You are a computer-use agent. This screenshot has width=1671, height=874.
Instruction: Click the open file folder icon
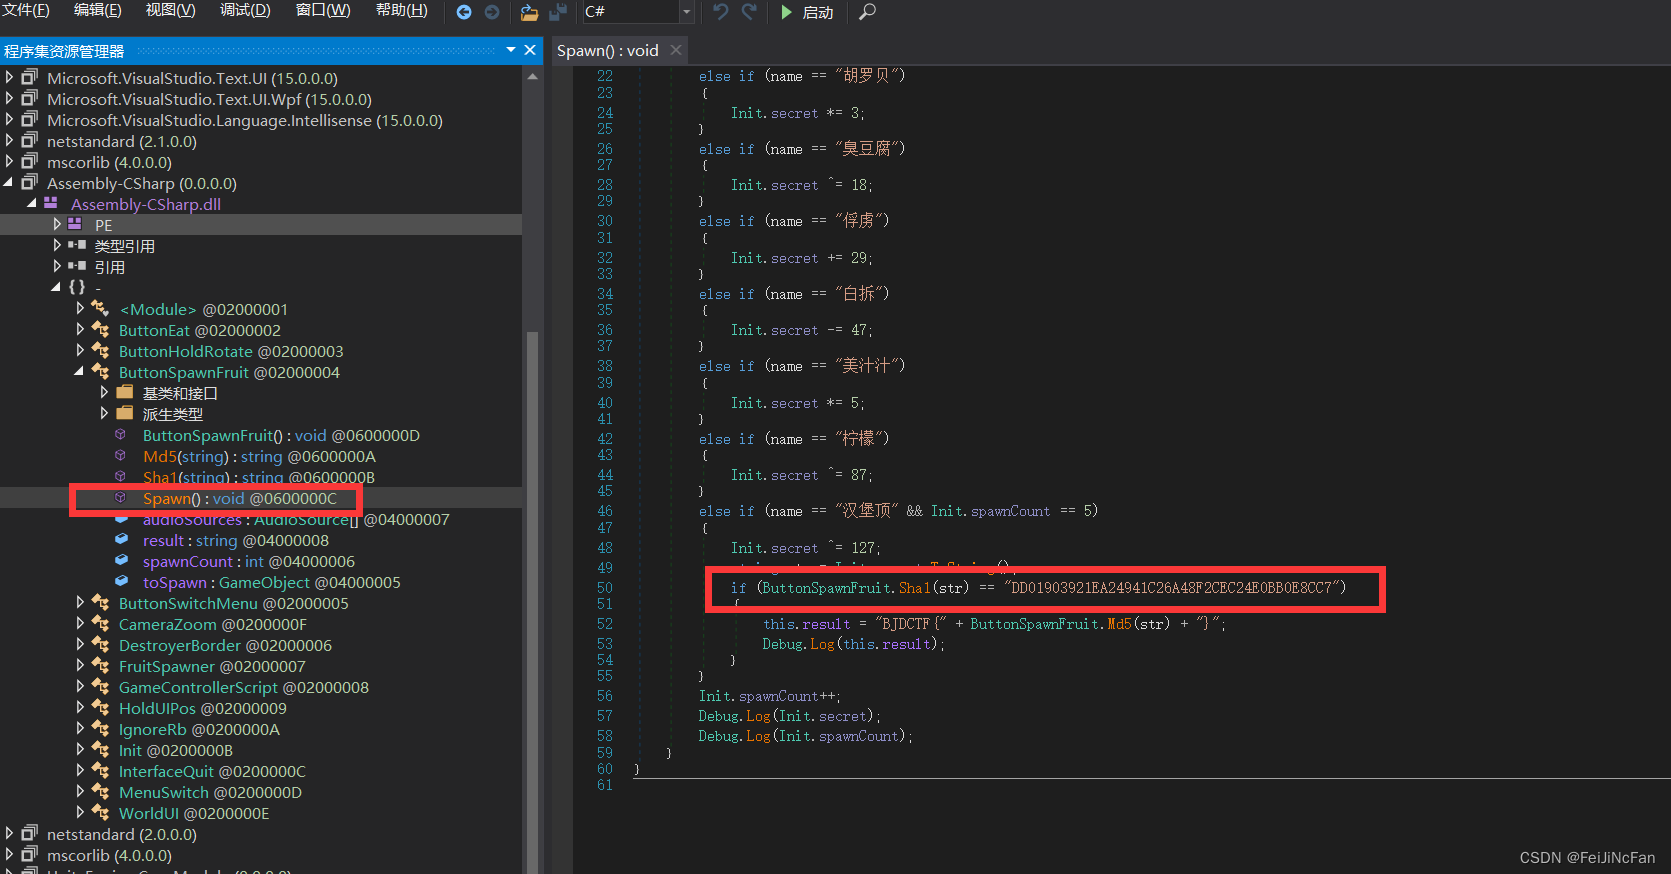click(530, 12)
